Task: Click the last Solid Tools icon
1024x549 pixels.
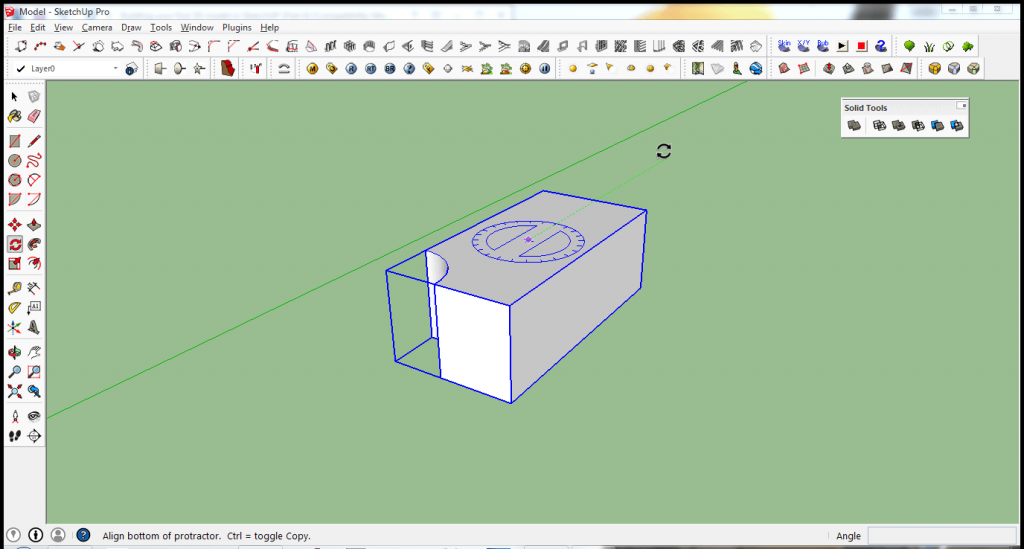Action: coord(957,125)
